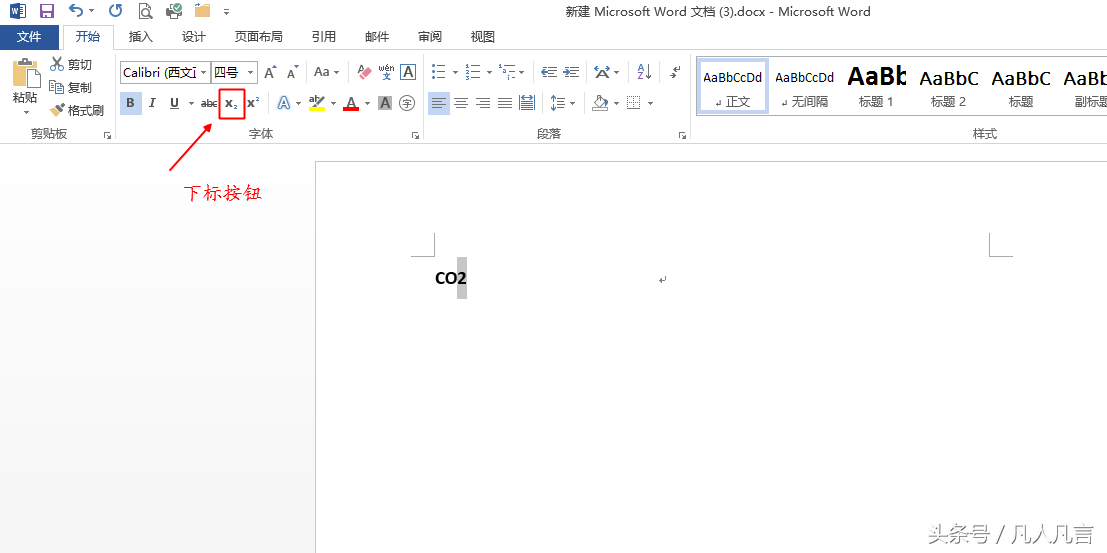Image resolution: width=1107 pixels, height=553 pixels.
Task: Toggle the superscript x² button
Action: click(x=253, y=104)
